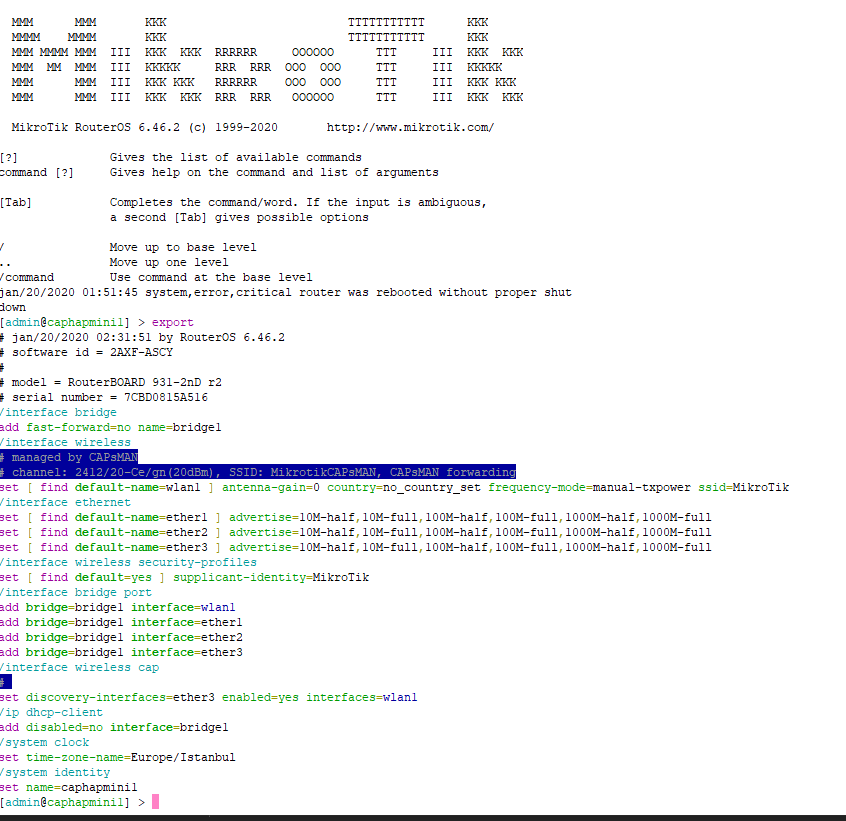This screenshot has width=846, height=821.
Task: Click '[Tab]' help key label
Action: click(x=16, y=202)
